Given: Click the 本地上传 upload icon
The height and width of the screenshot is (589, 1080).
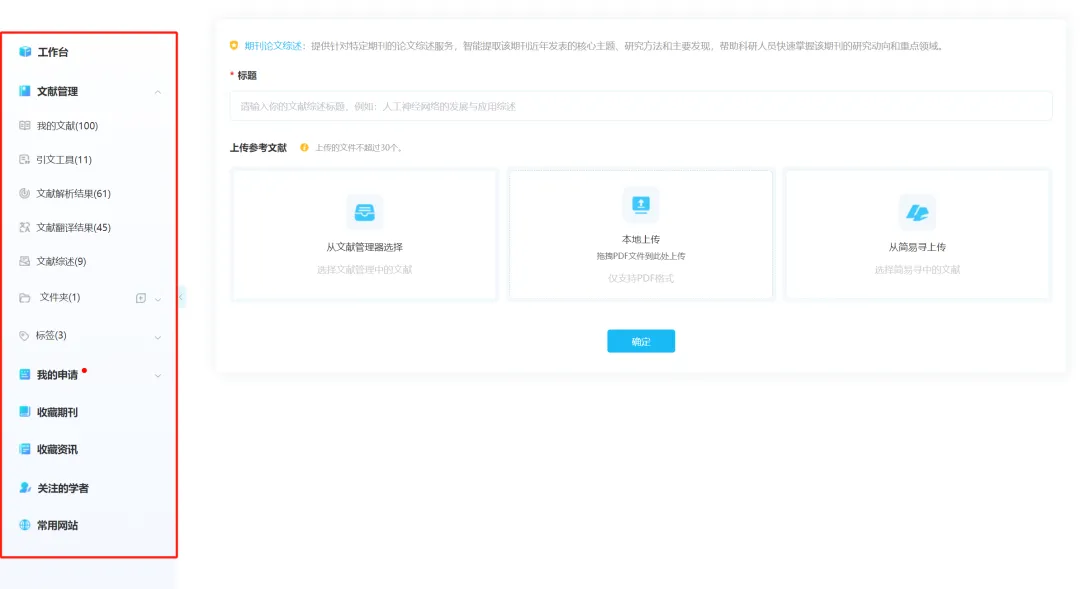Looking at the screenshot, I should tap(641, 204).
